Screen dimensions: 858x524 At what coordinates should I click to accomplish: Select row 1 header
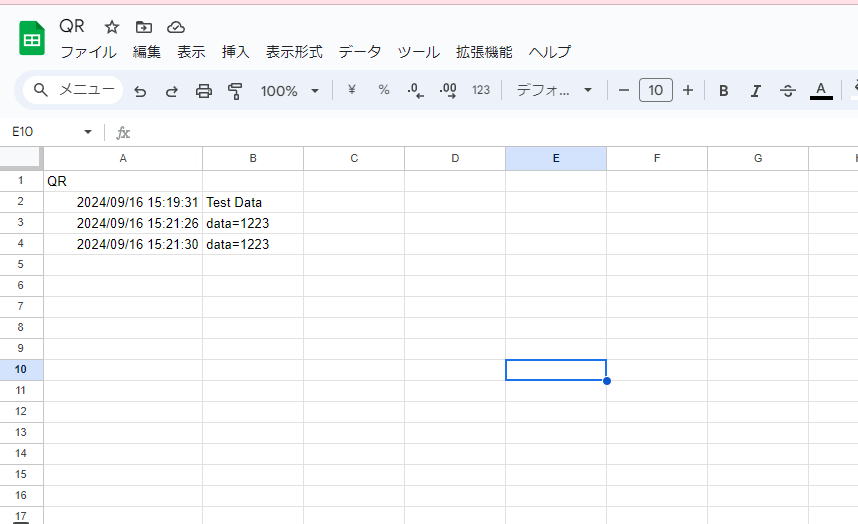coord(21,181)
